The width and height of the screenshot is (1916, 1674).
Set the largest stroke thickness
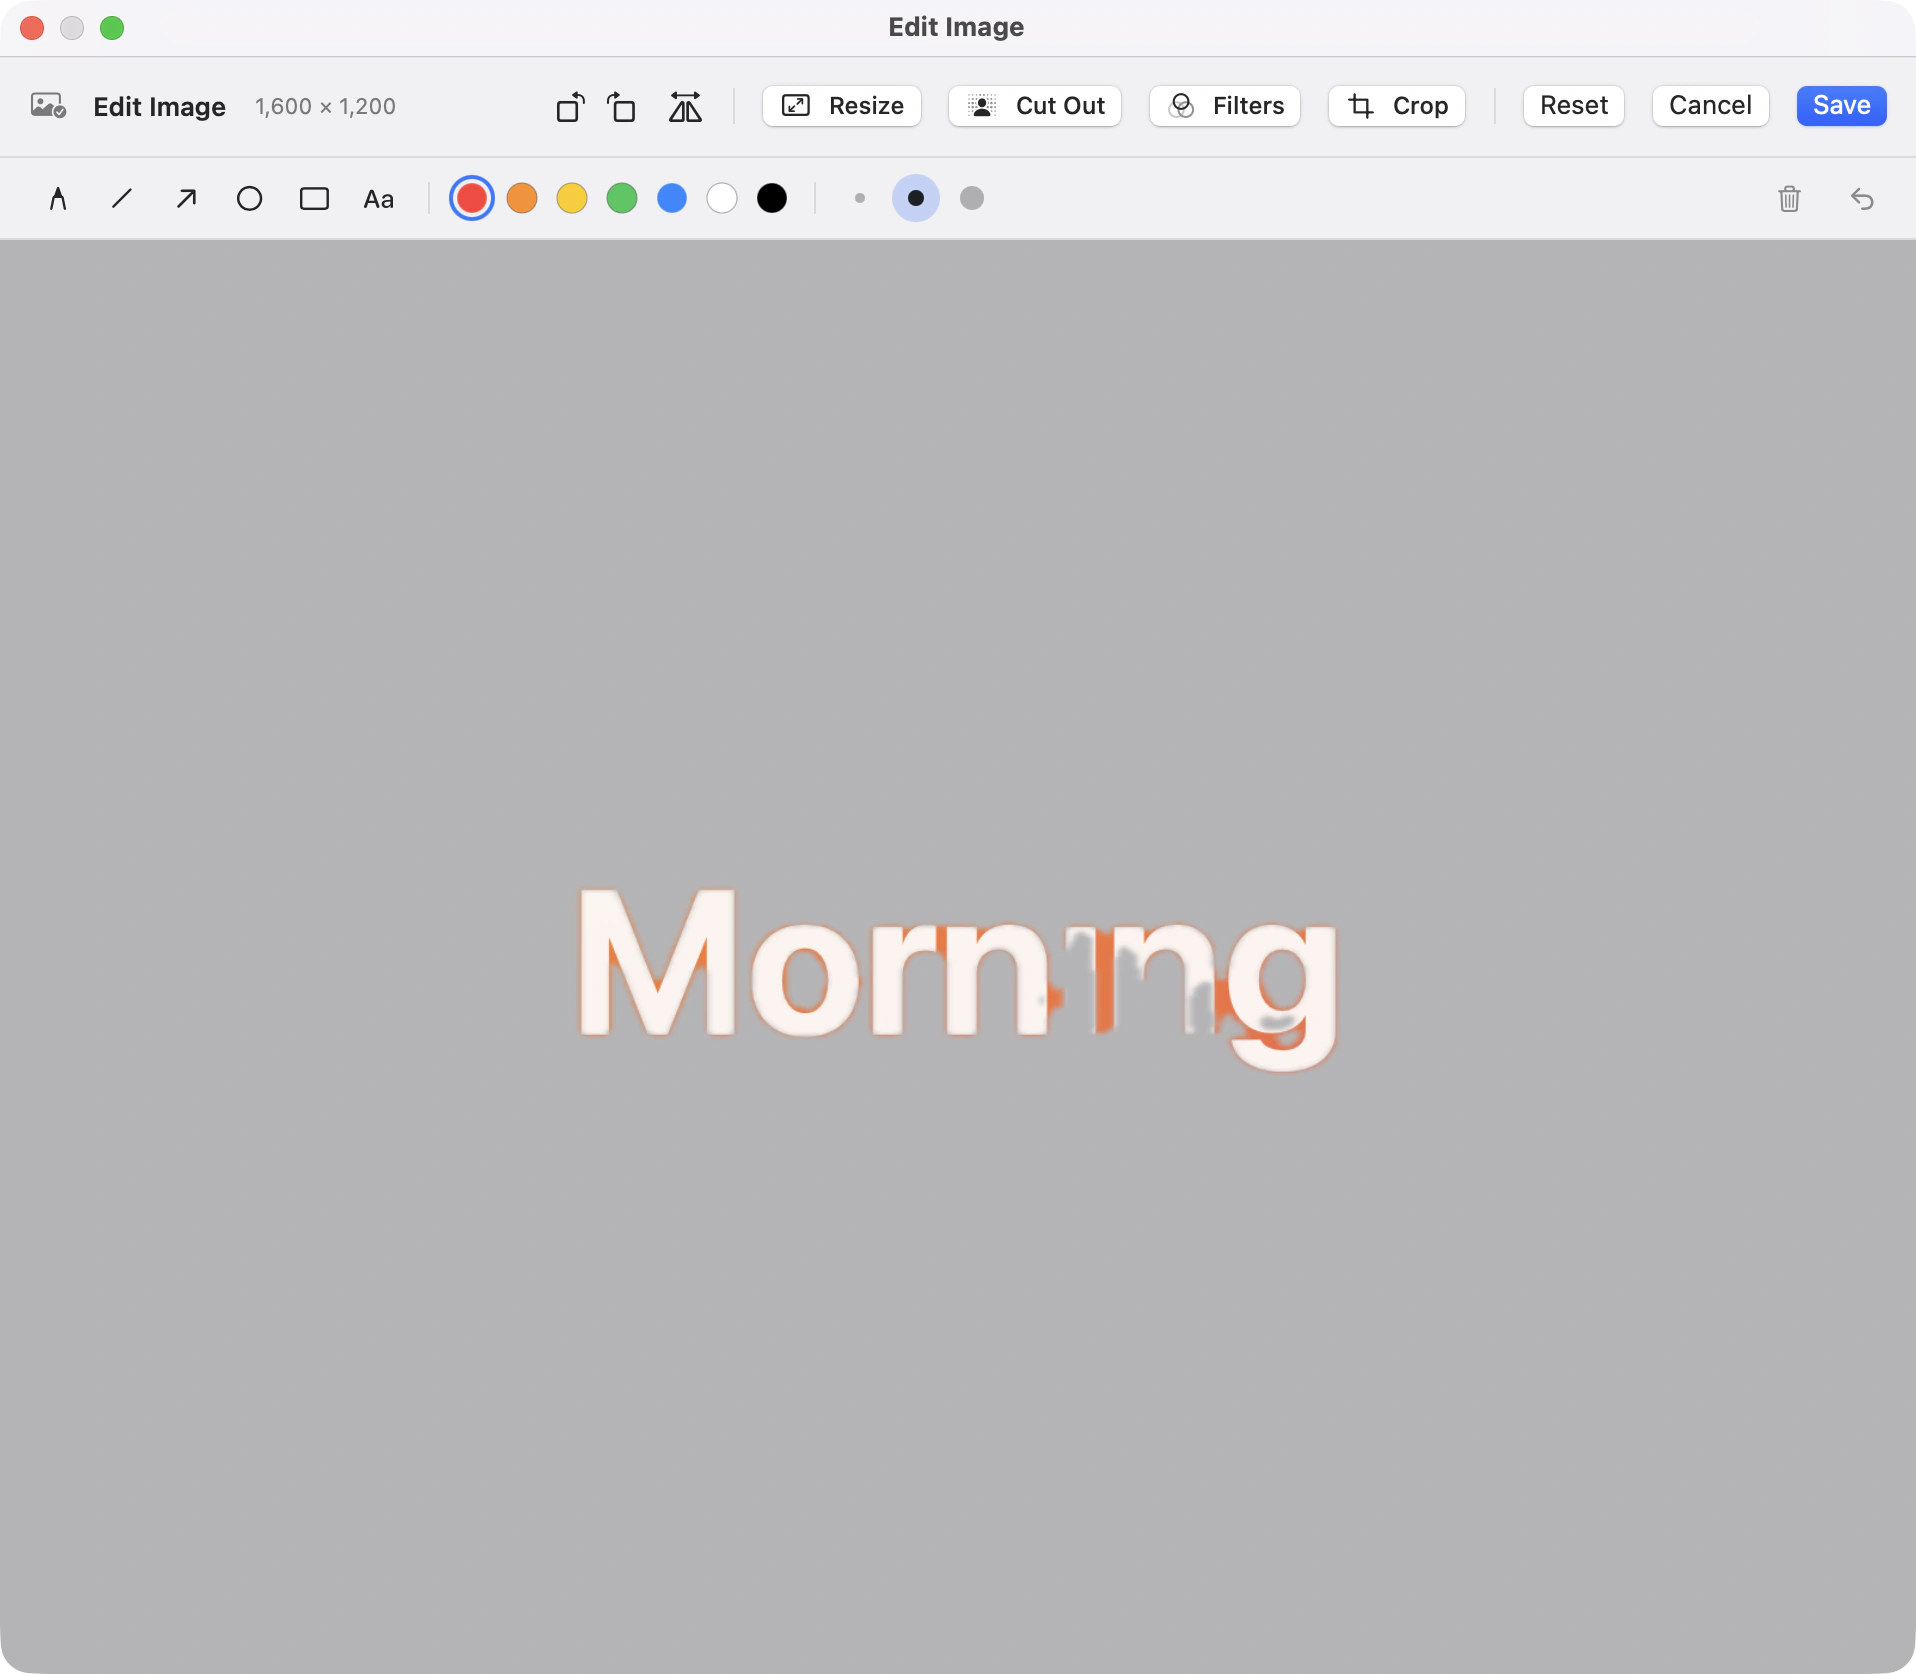click(972, 198)
